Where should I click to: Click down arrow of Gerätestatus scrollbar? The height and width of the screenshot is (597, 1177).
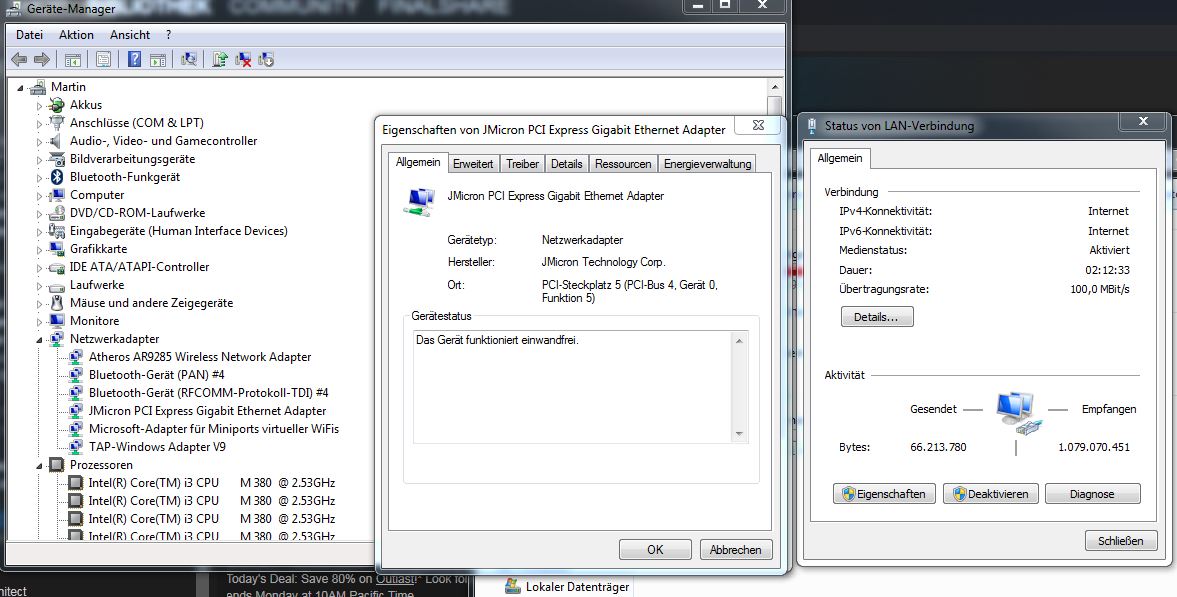pyautogui.click(x=739, y=434)
